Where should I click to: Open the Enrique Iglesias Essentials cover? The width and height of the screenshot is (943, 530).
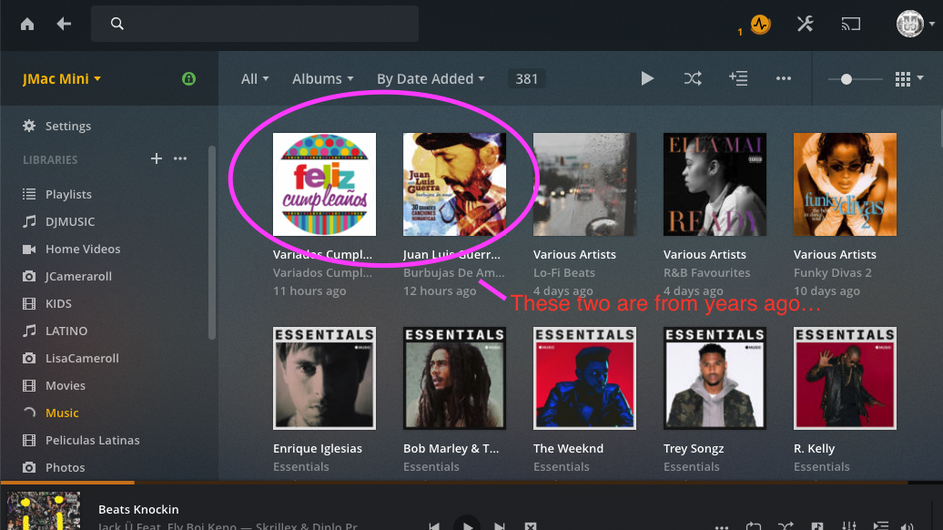pos(325,378)
